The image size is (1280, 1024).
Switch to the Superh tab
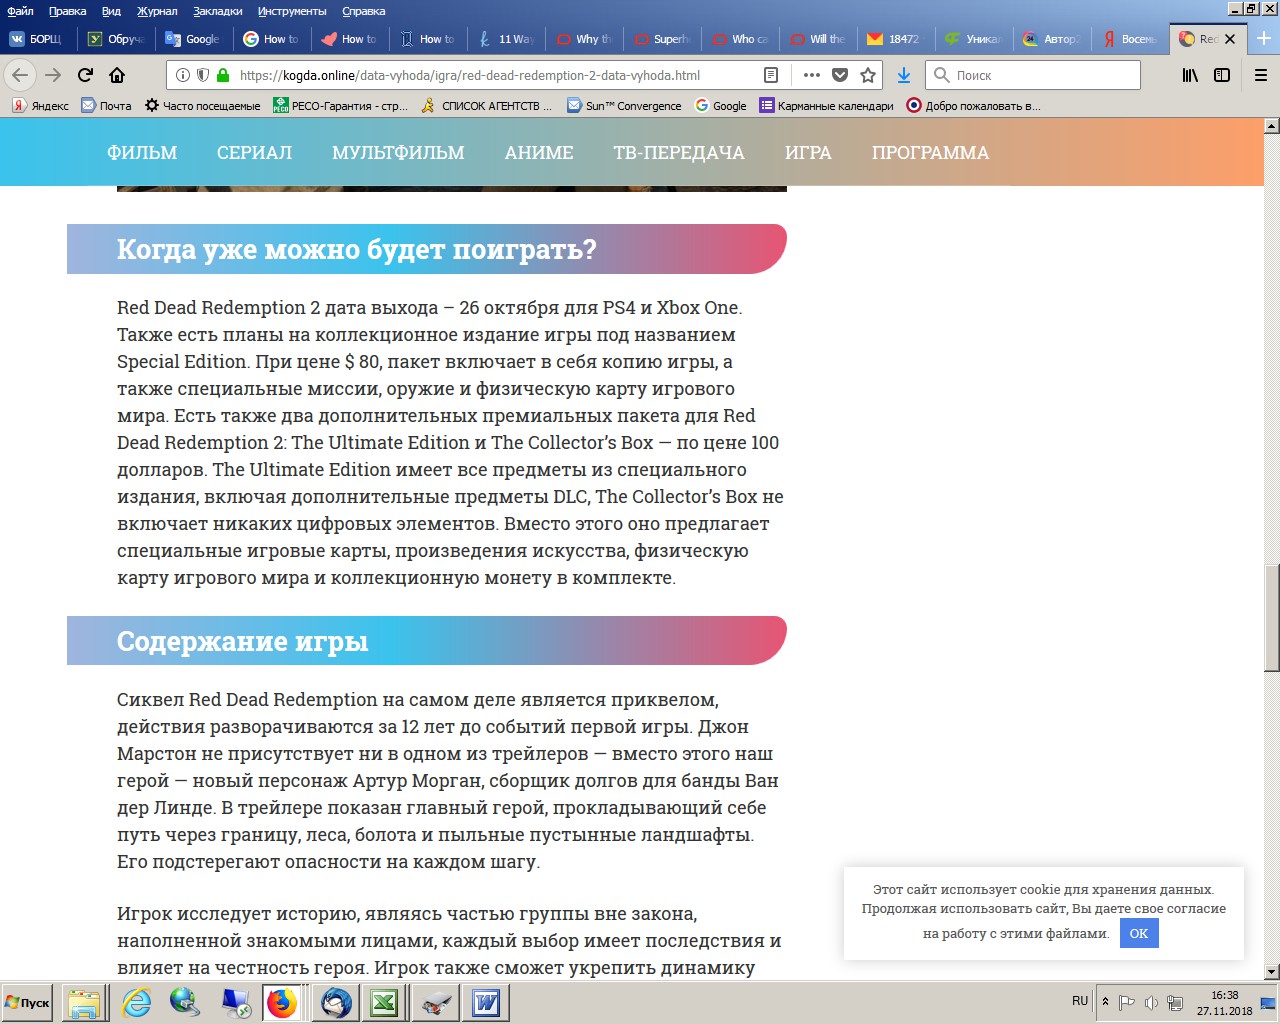coord(663,39)
